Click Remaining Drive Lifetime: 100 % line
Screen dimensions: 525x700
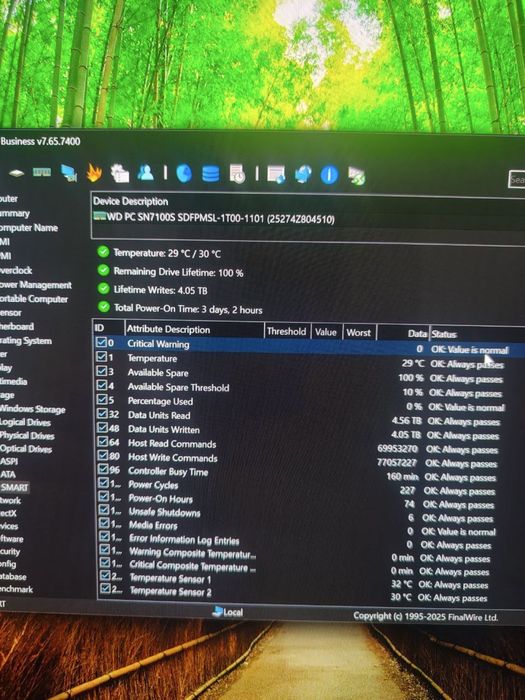click(178, 272)
